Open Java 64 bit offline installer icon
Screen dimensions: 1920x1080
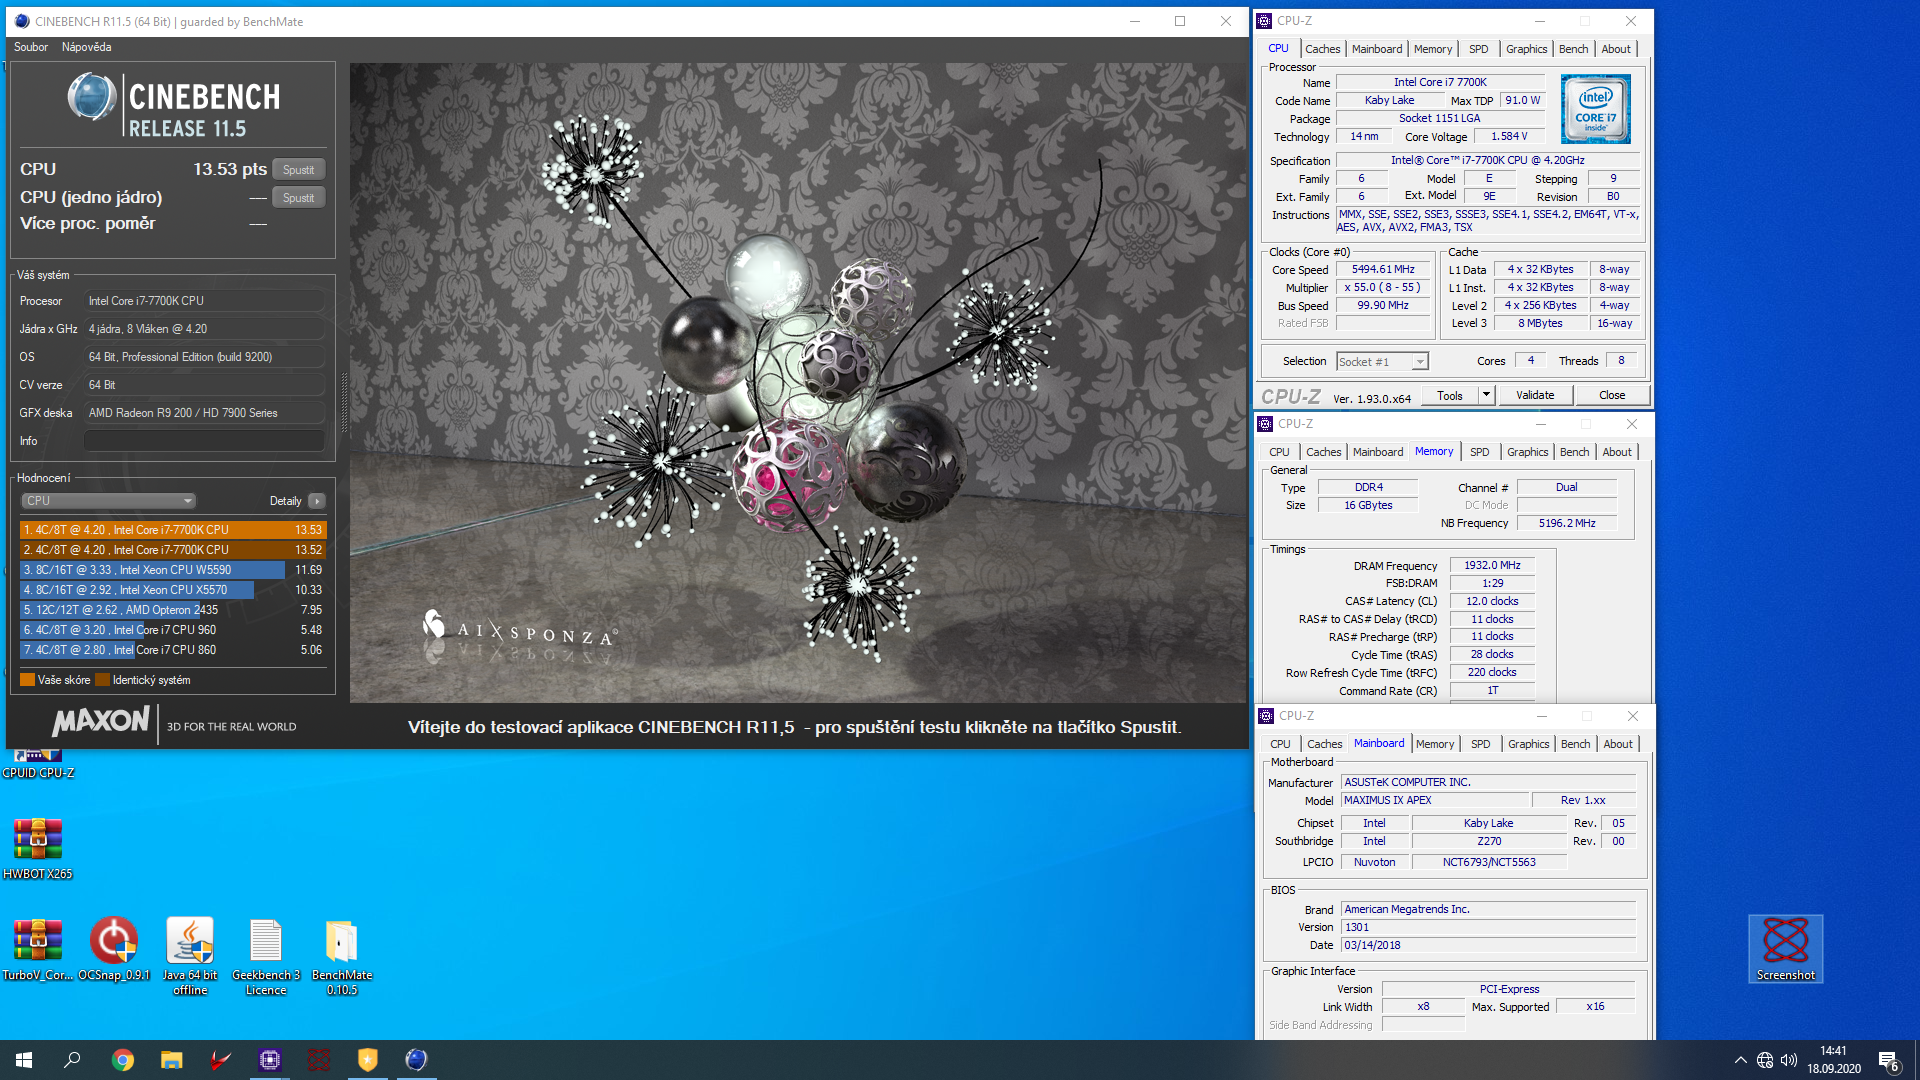(190, 956)
